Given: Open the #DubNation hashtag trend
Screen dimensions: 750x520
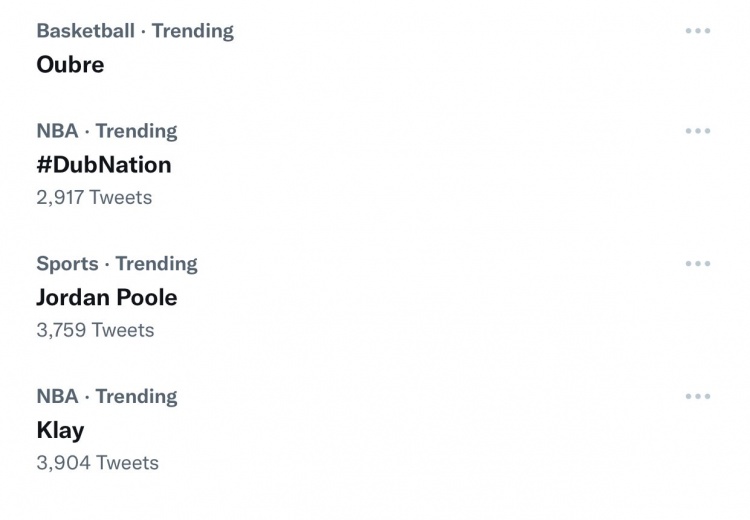Looking at the screenshot, I should [104, 165].
